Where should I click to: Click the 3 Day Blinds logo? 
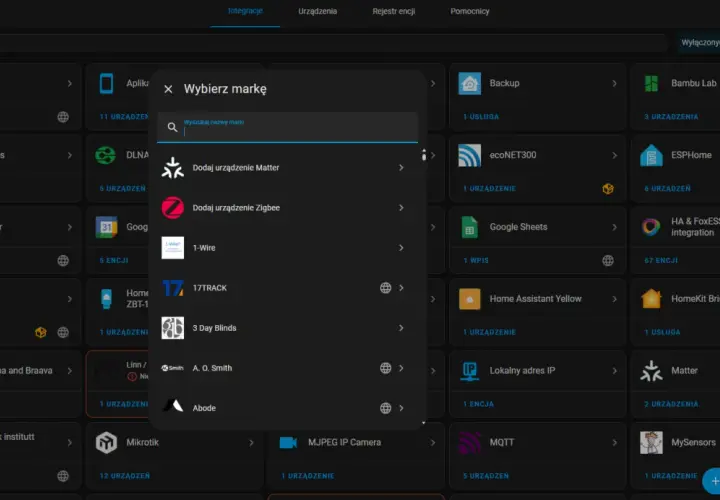(x=173, y=328)
